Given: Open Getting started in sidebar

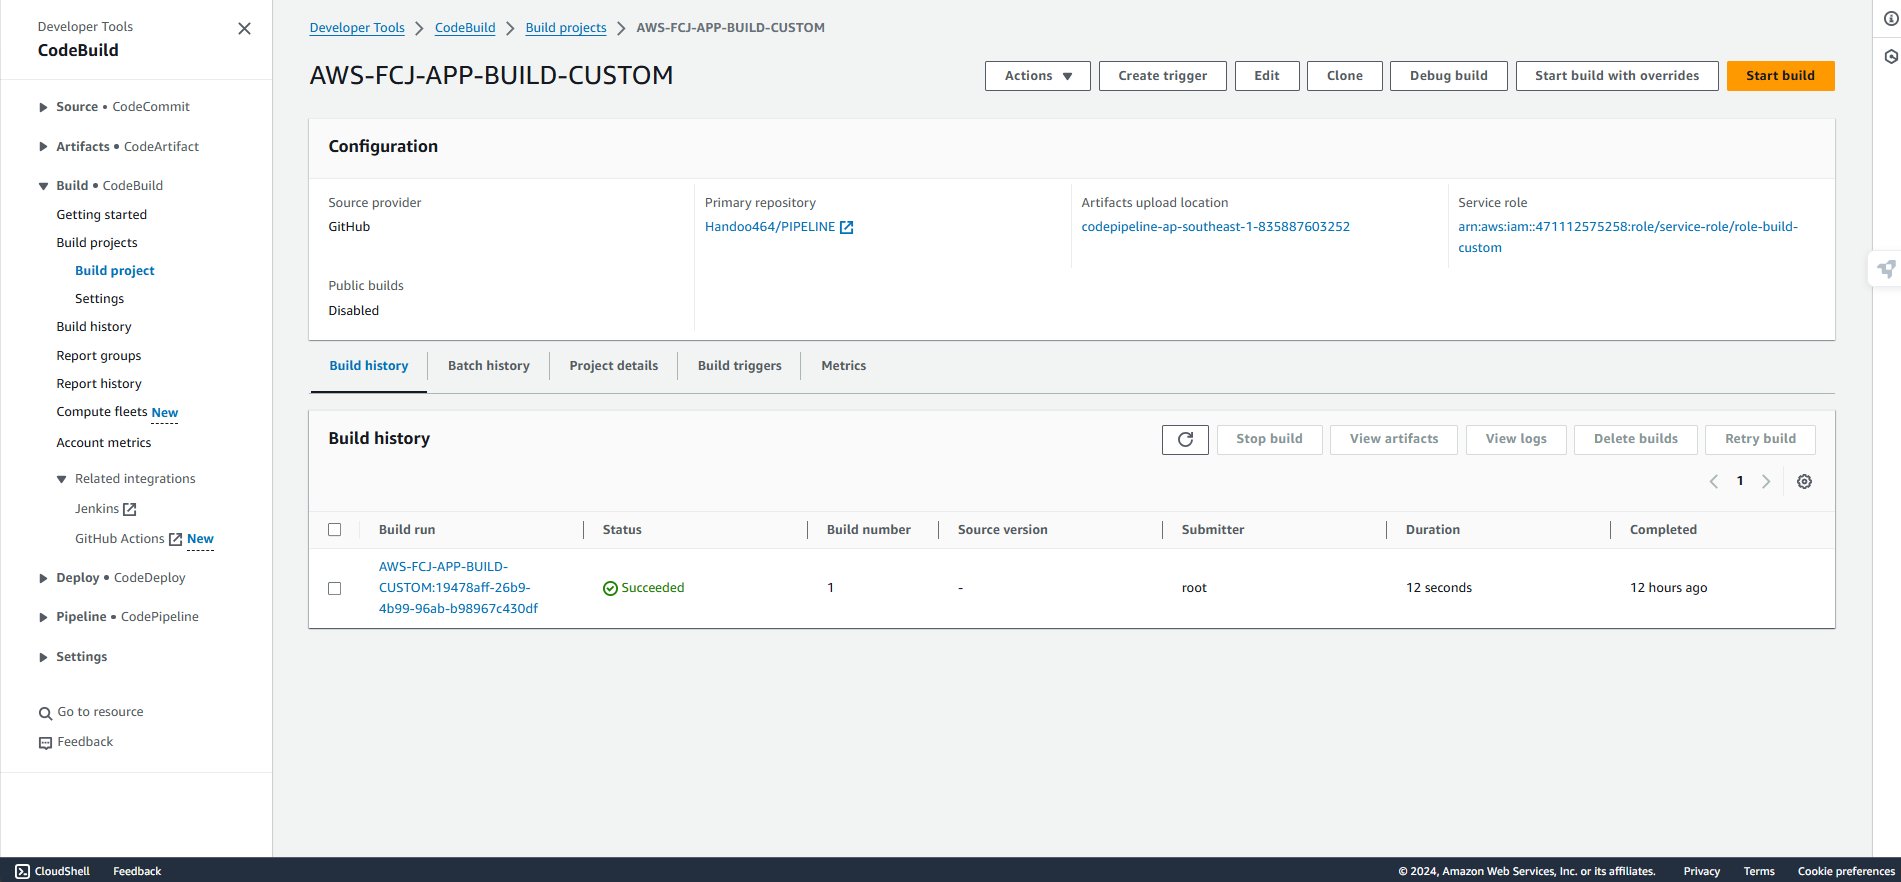Looking at the screenshot, I should click(102, 215).
